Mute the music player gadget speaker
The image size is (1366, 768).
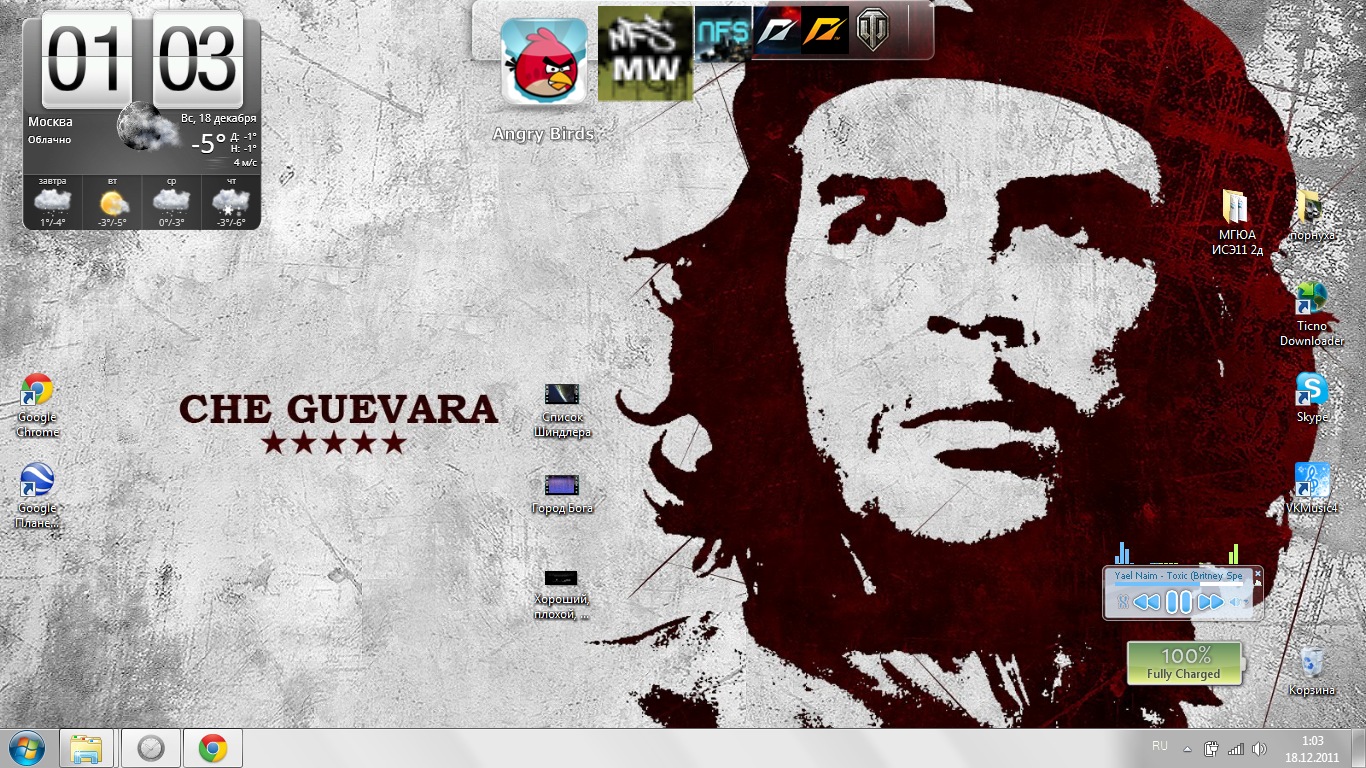point(1236,602)
